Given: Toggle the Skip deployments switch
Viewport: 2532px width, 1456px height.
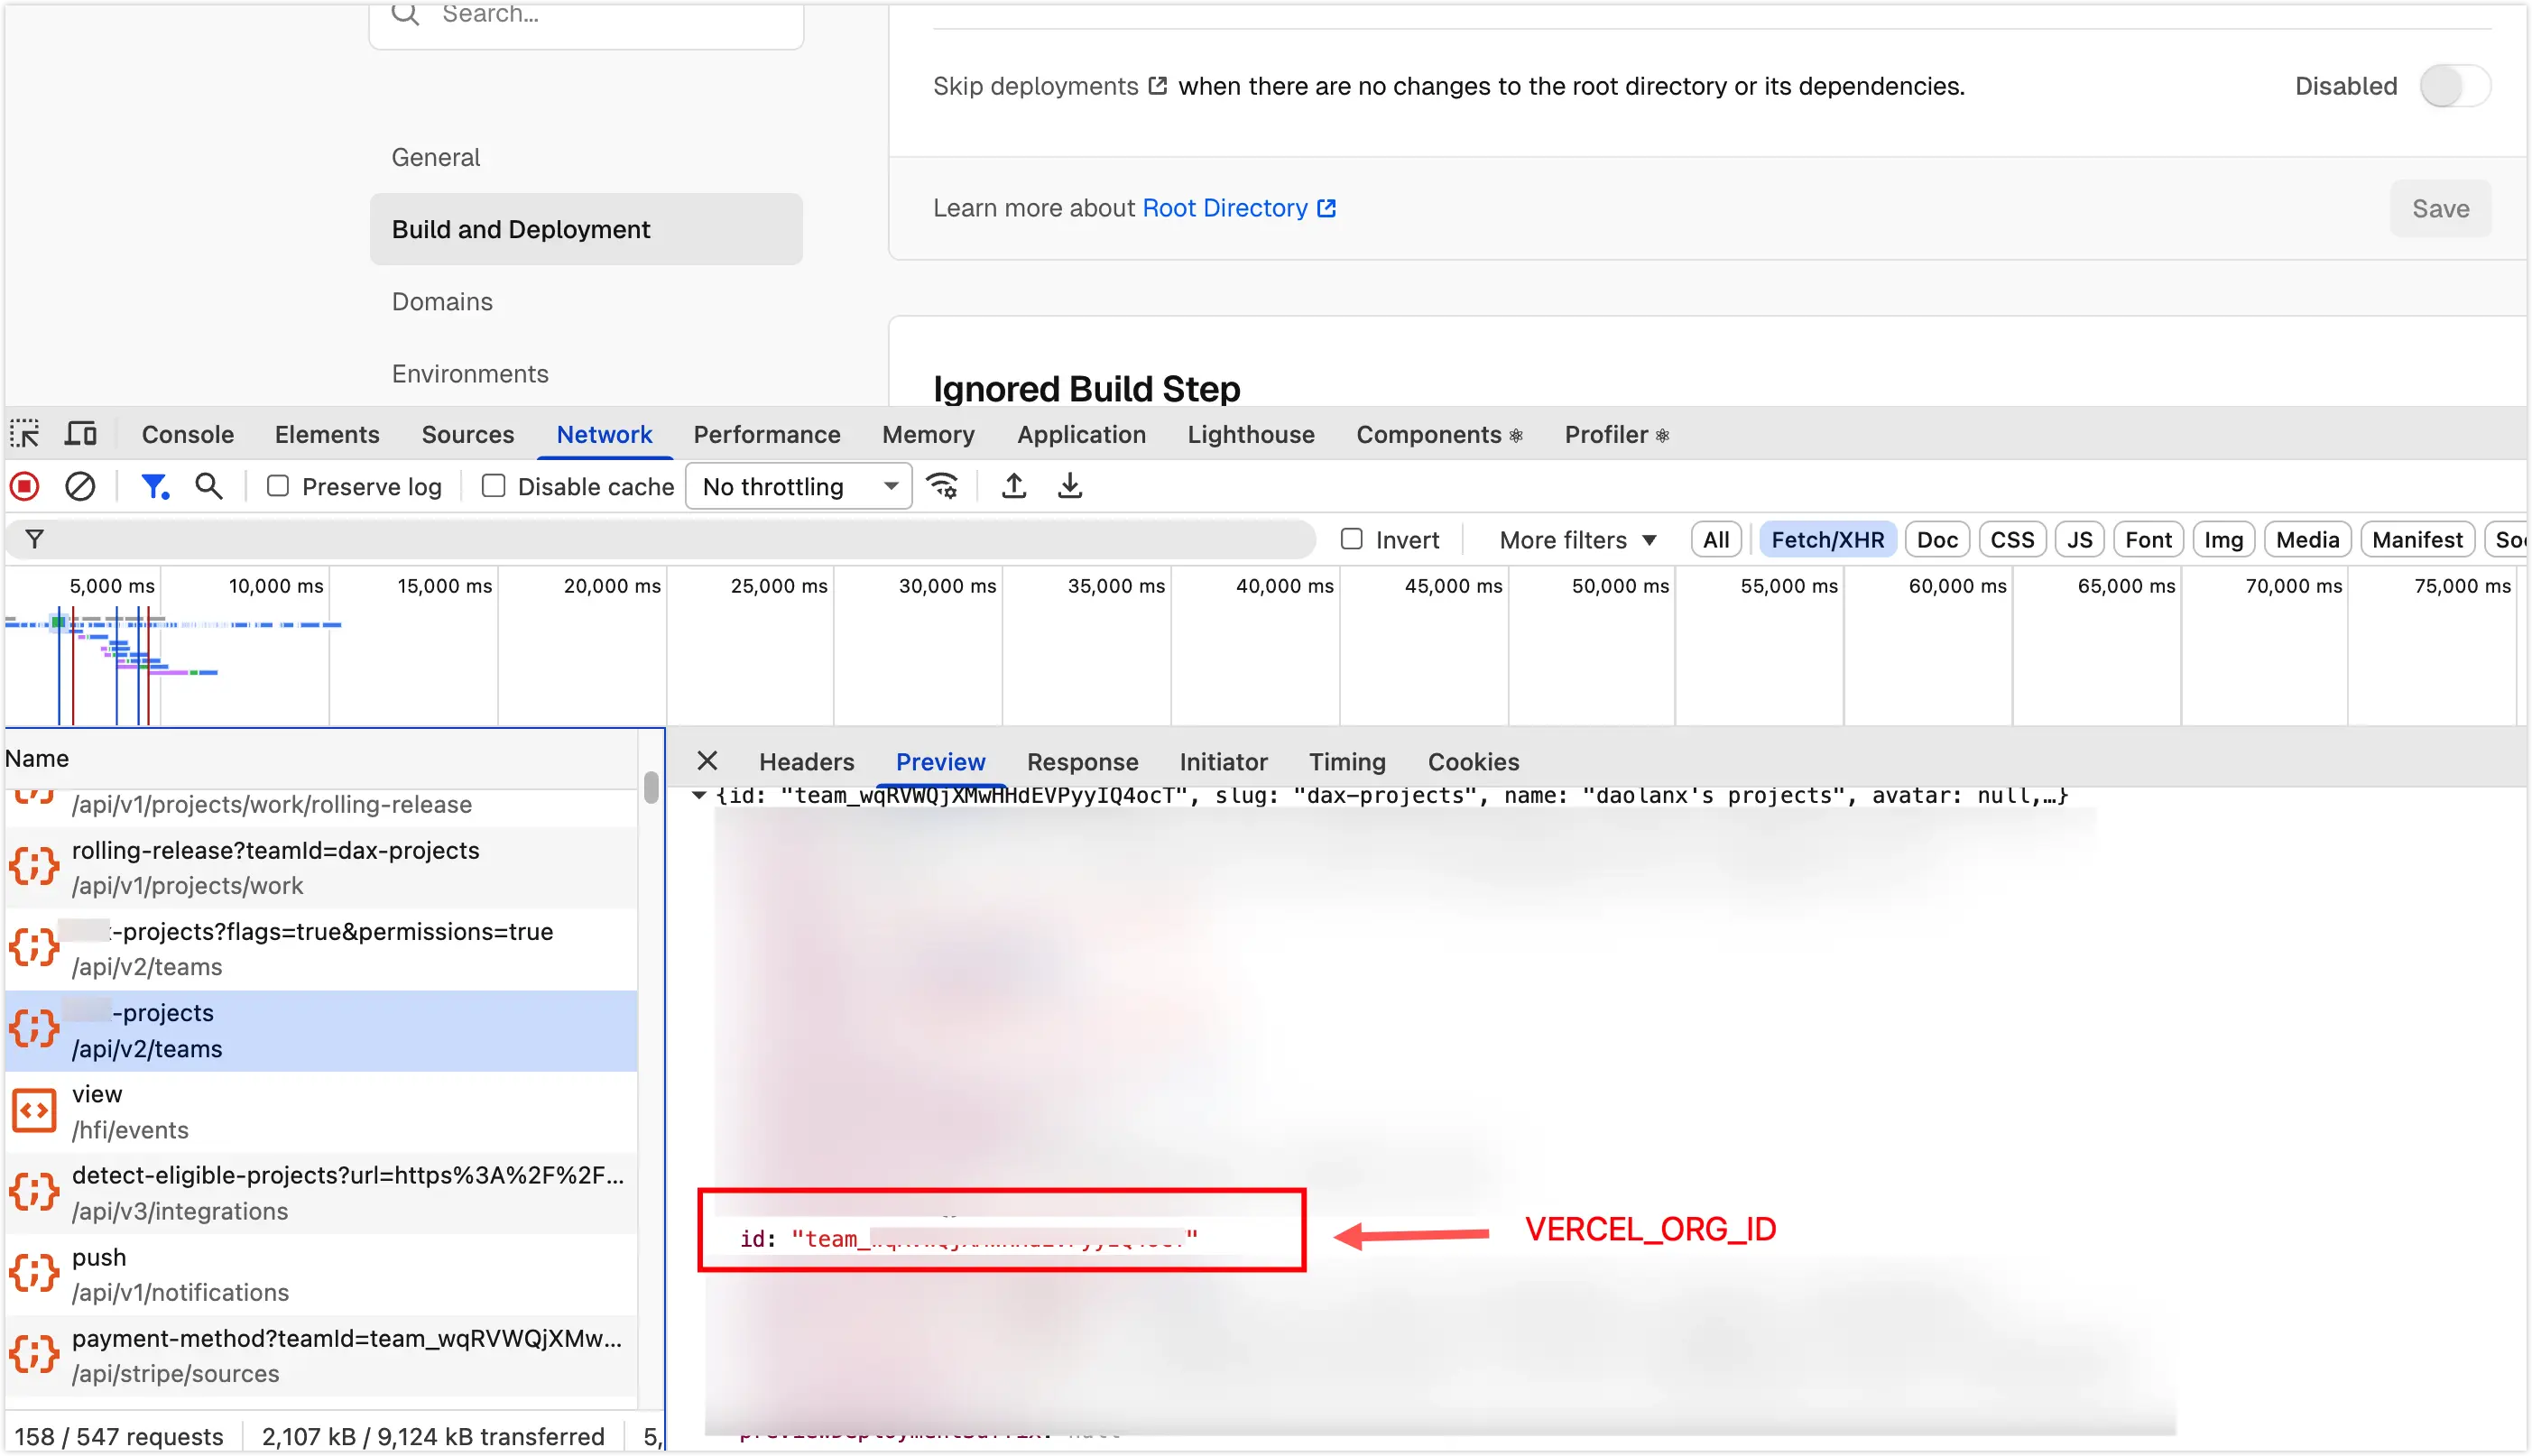Looking at the screenshot, I should click(2454, 86).
